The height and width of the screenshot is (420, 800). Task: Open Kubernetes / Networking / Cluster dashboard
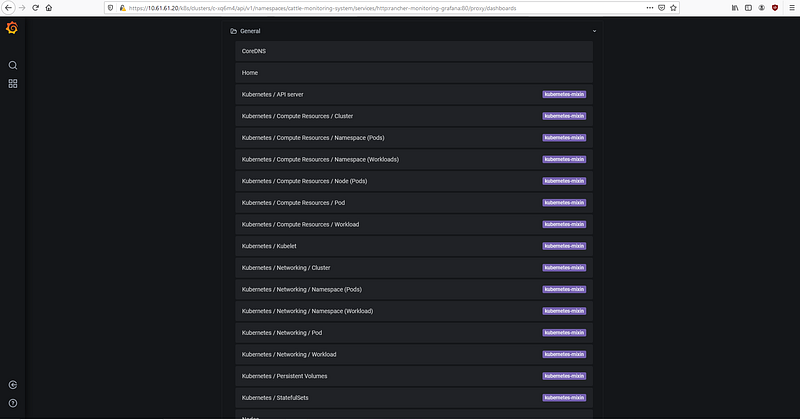coord(414,268)
